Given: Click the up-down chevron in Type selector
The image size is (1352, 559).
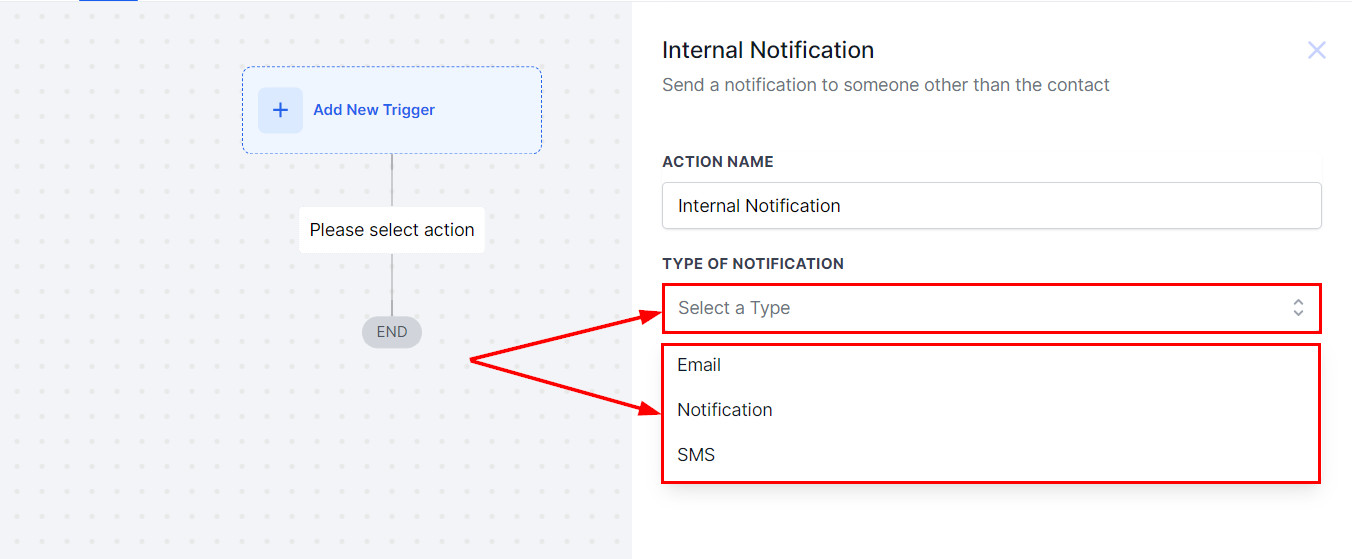Looking at the screenshot, I should pos(1297,308).
